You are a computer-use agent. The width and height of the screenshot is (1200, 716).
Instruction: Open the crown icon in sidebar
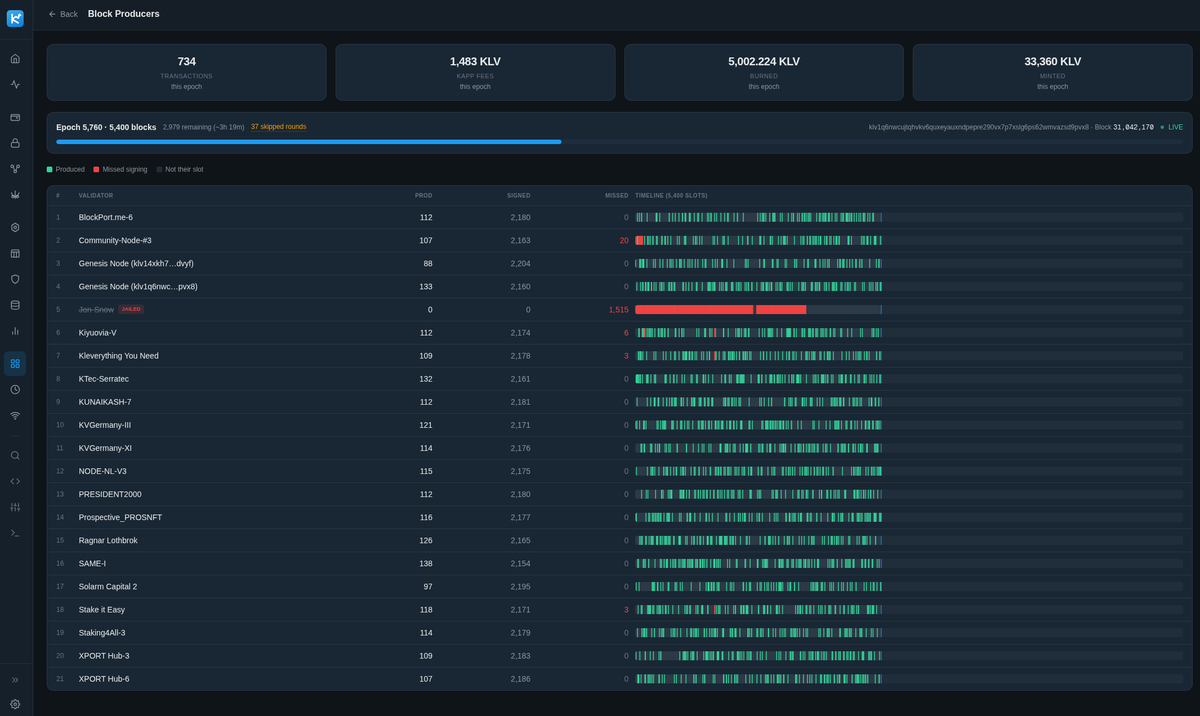pos(15,195)
